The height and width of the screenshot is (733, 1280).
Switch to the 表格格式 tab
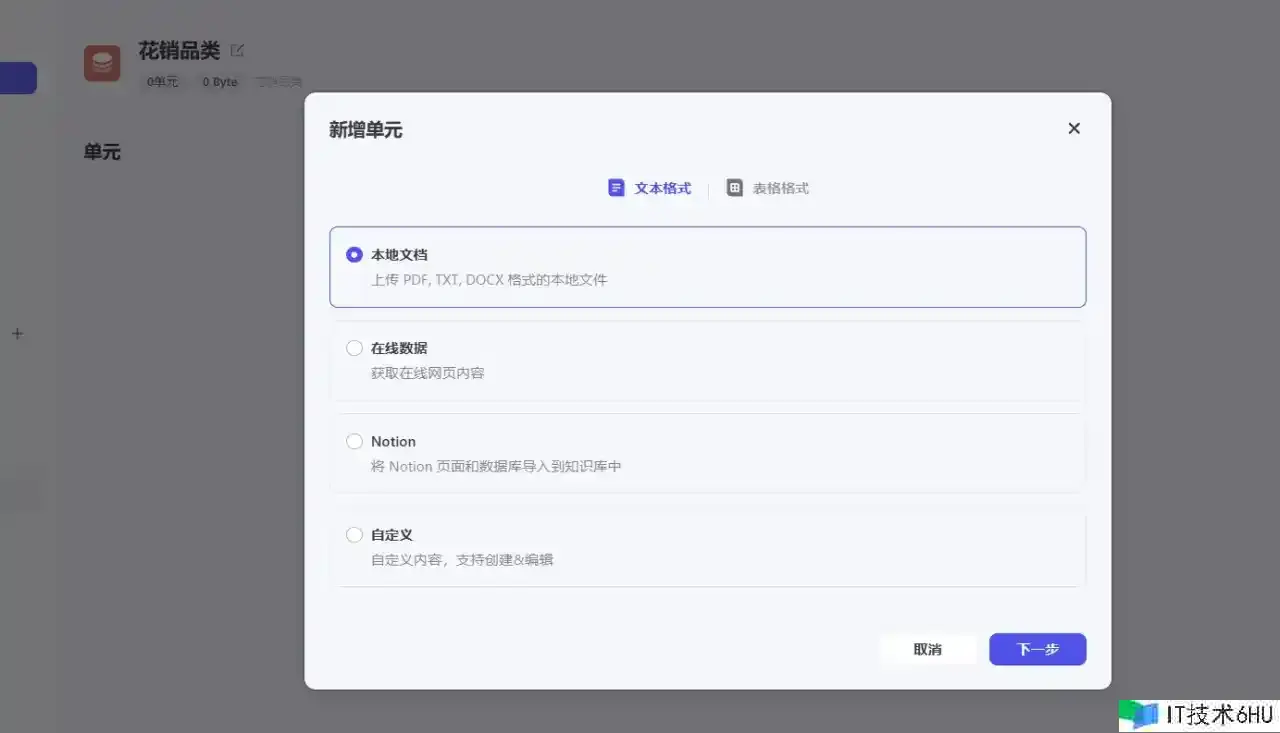tap(768, 188)
